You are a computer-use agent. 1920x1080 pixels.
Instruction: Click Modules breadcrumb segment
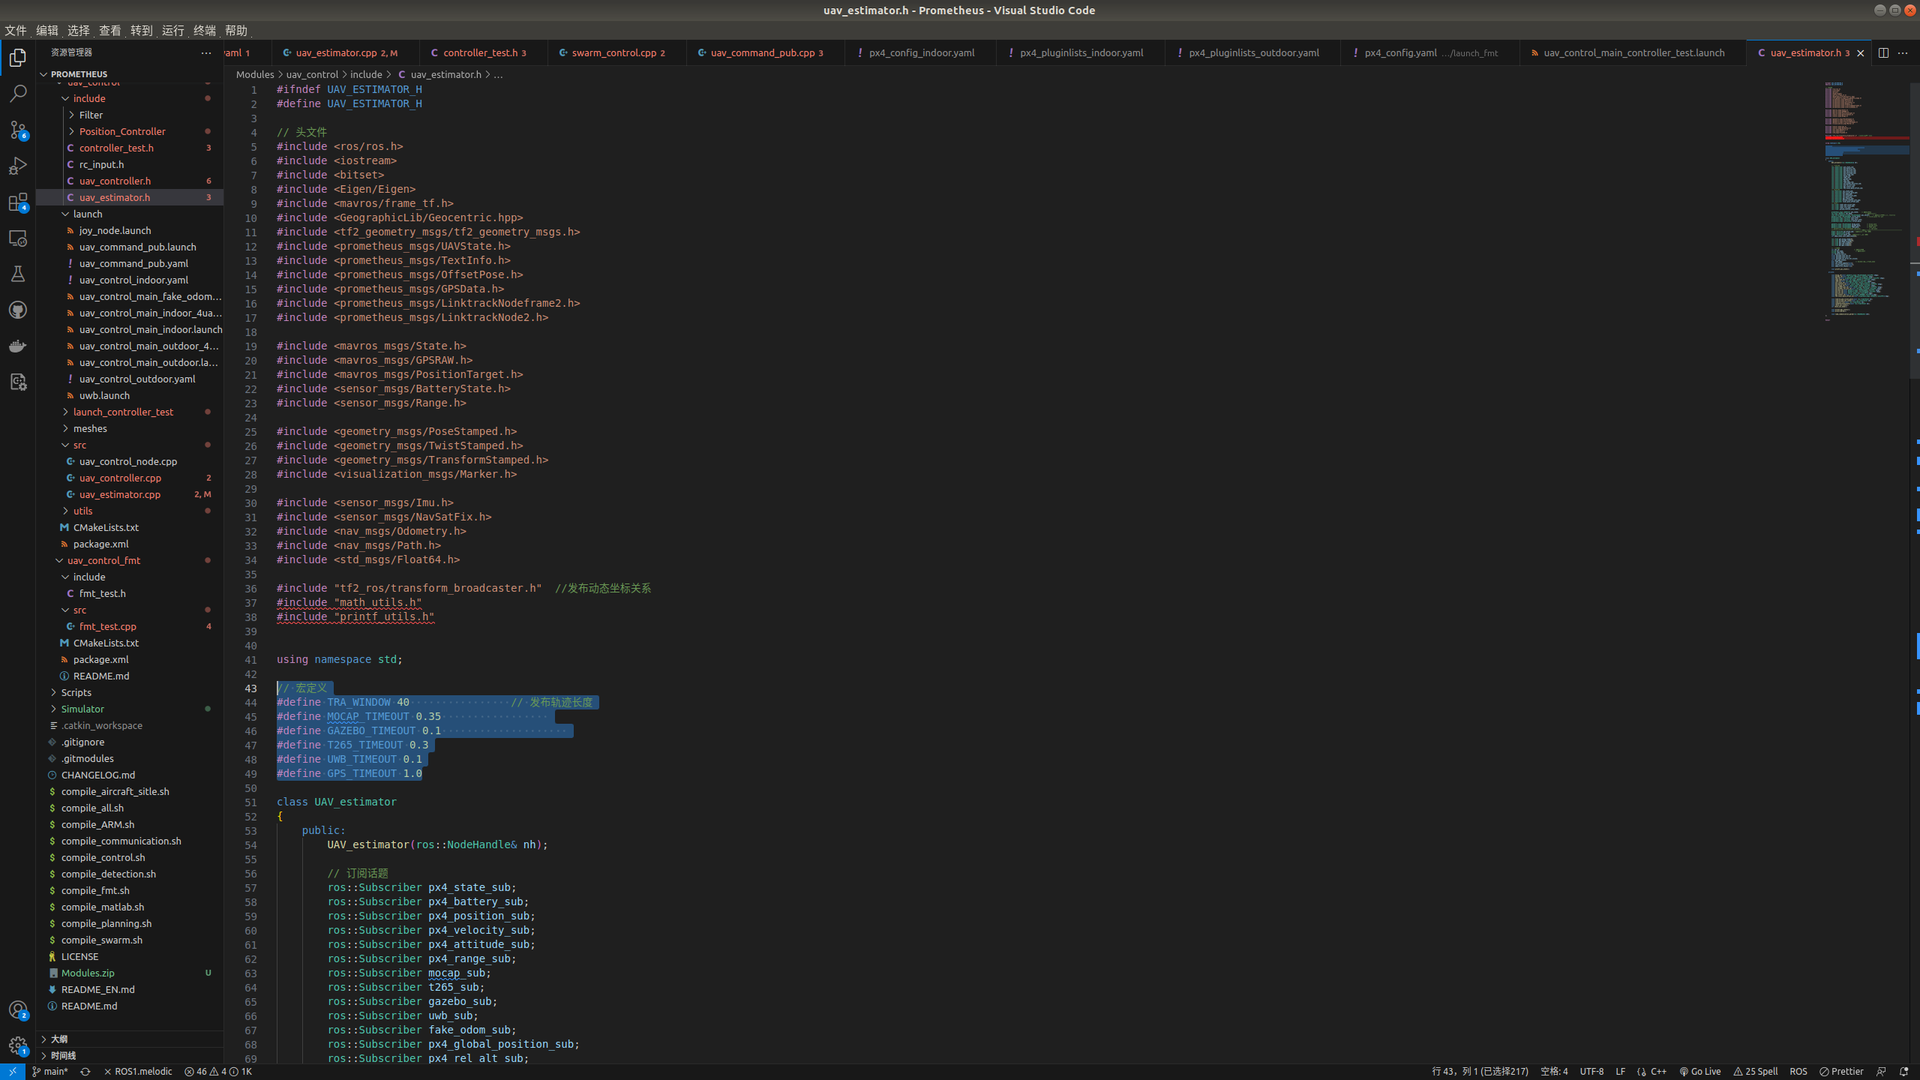coord(255,75)
